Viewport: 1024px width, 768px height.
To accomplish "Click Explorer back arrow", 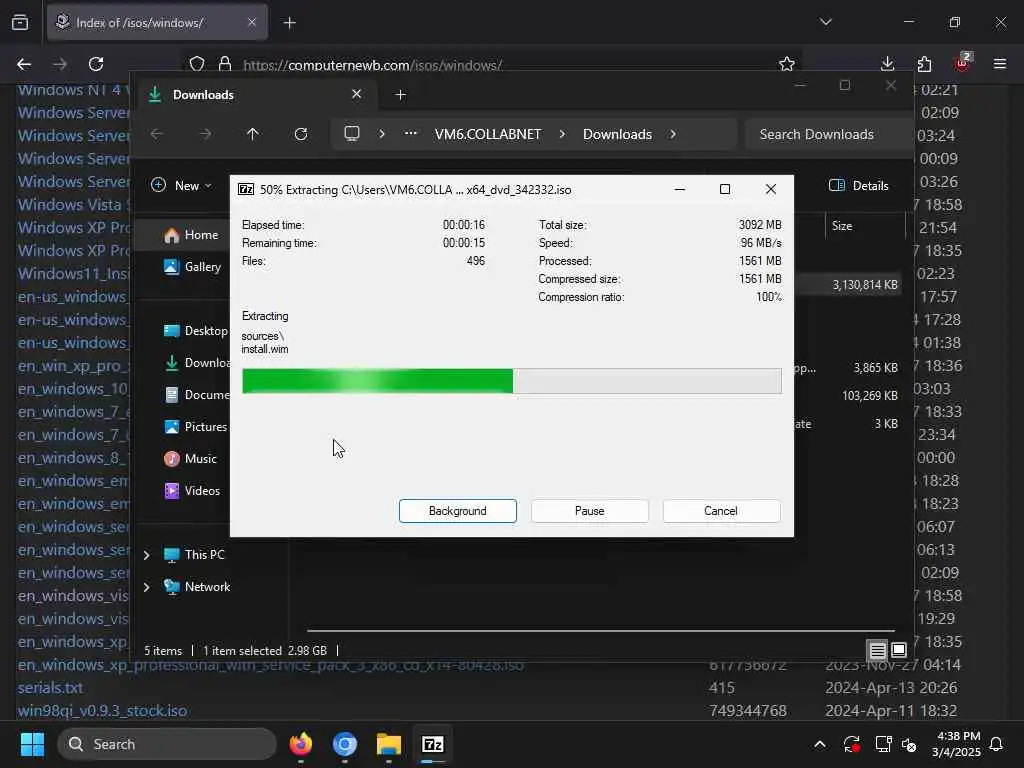I will 157,134.
